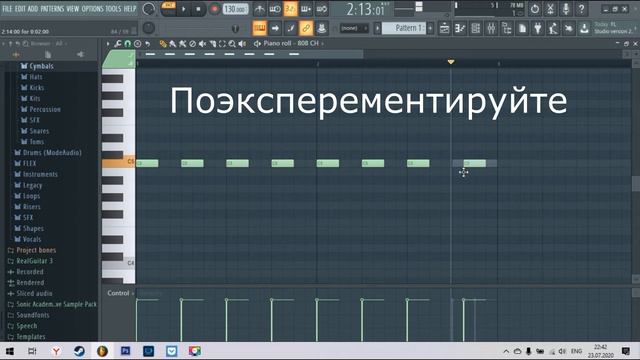The width and height of the screenshot is (640, 360).
Task: Adjust the master pitch knob
Action: coord(149,28)
